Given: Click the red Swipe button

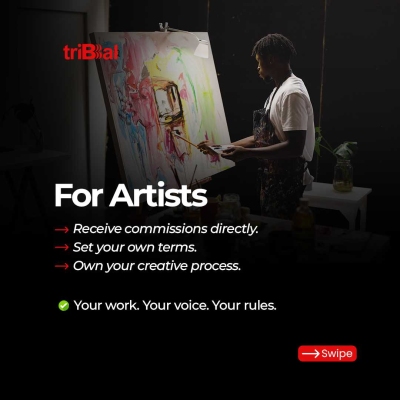Looking at the screenshot, I should (x=327, y=353).
